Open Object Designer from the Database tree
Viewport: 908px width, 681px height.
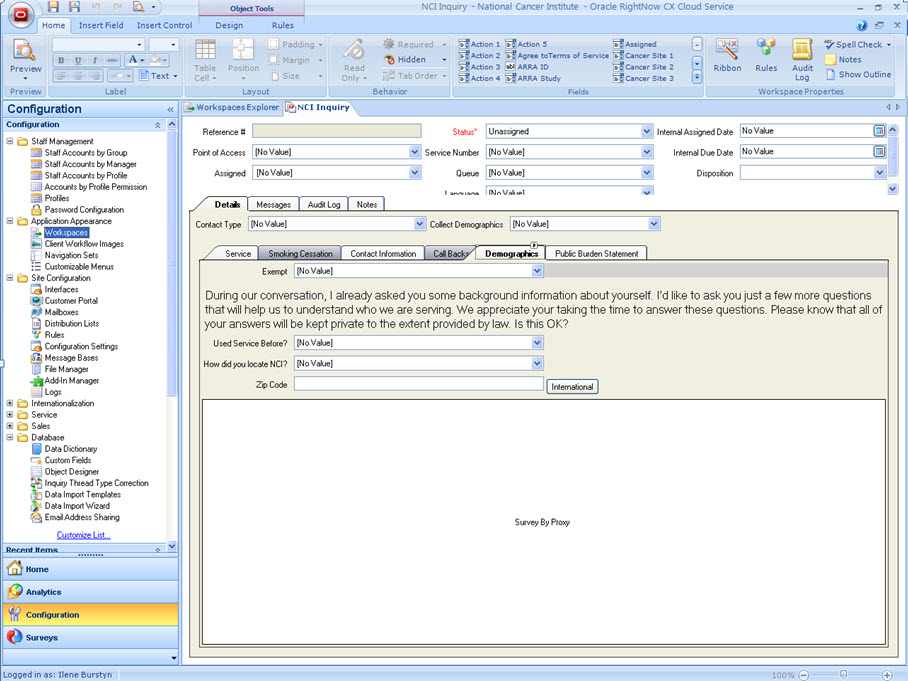tap(71, 472)
